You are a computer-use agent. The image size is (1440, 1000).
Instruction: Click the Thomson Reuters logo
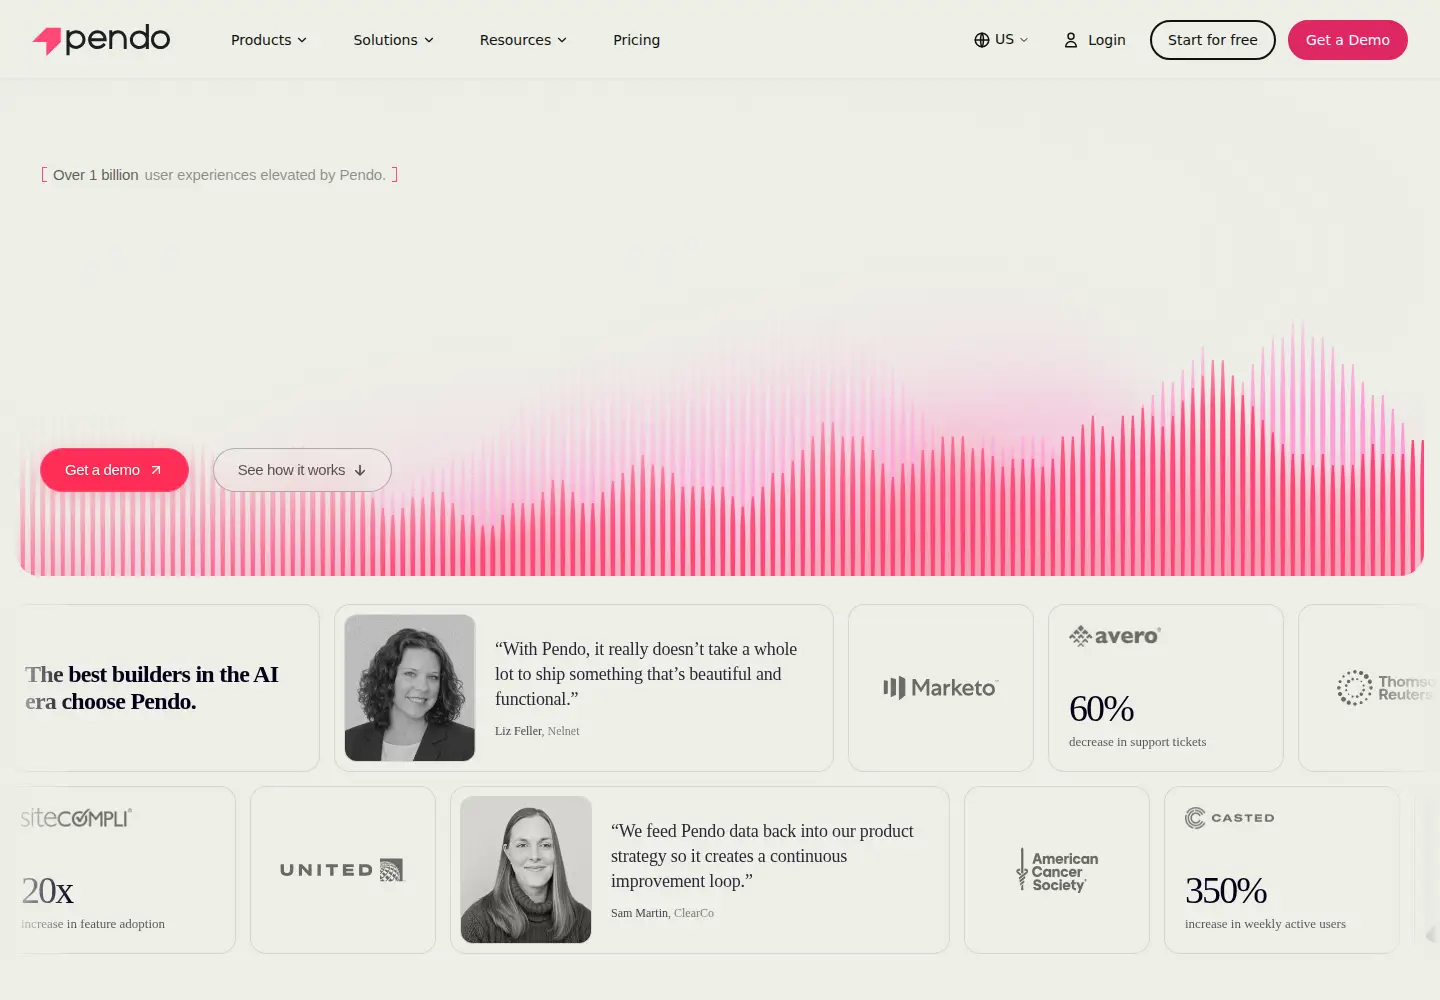pos(1386,688)
